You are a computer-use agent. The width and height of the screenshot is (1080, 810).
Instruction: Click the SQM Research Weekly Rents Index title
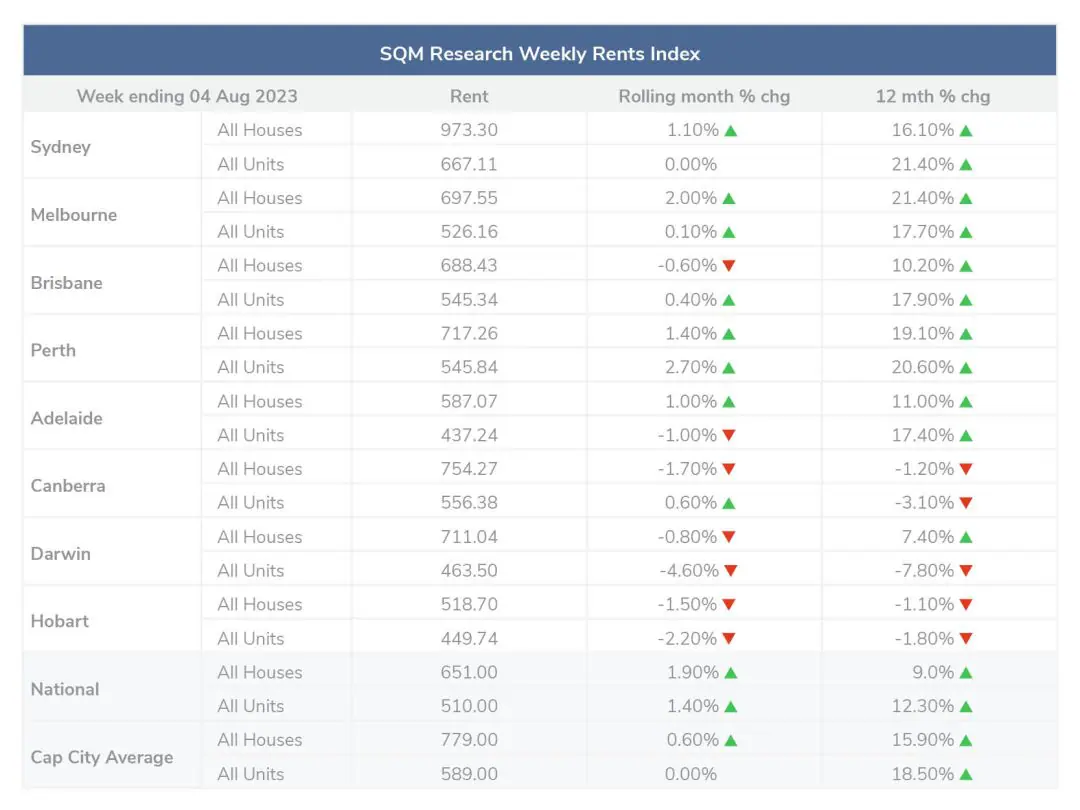point(540,54)
